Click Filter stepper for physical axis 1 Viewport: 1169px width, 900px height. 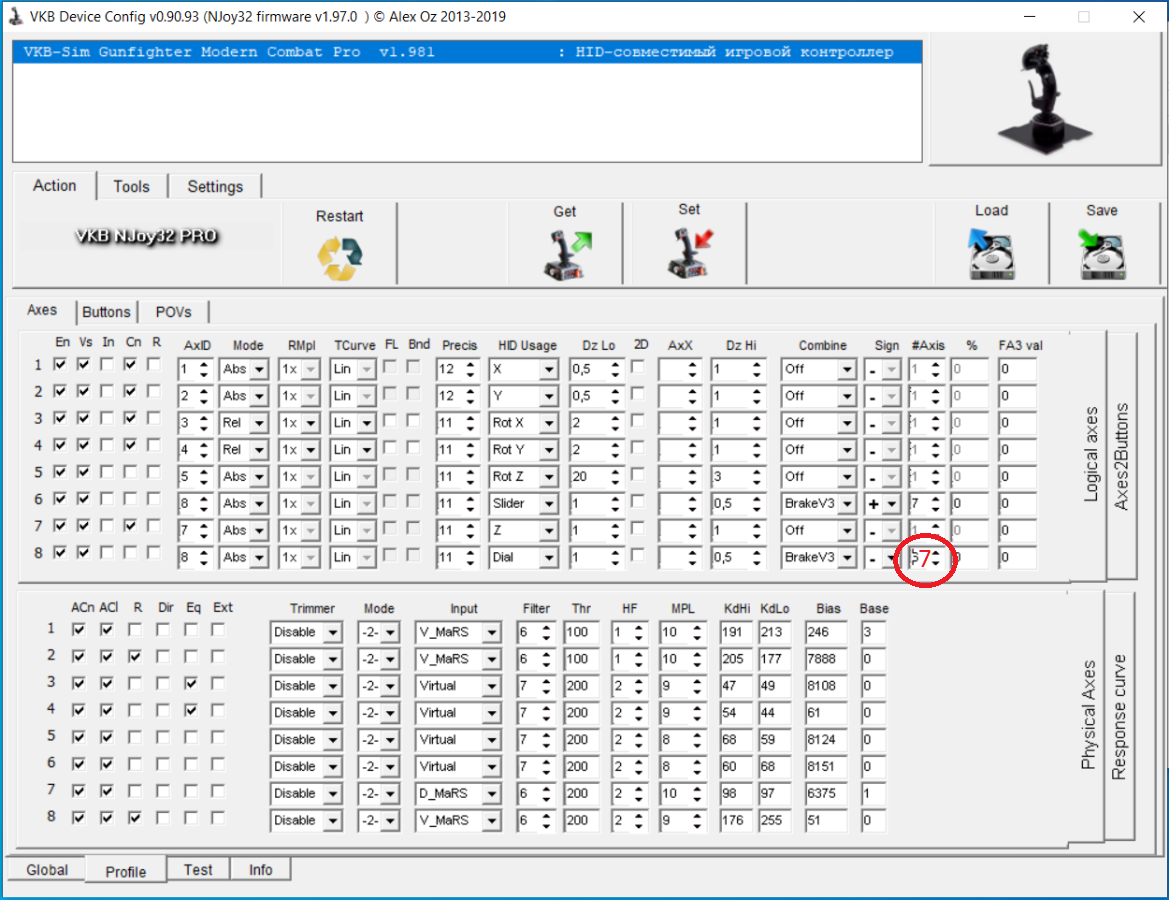point(546,632)
